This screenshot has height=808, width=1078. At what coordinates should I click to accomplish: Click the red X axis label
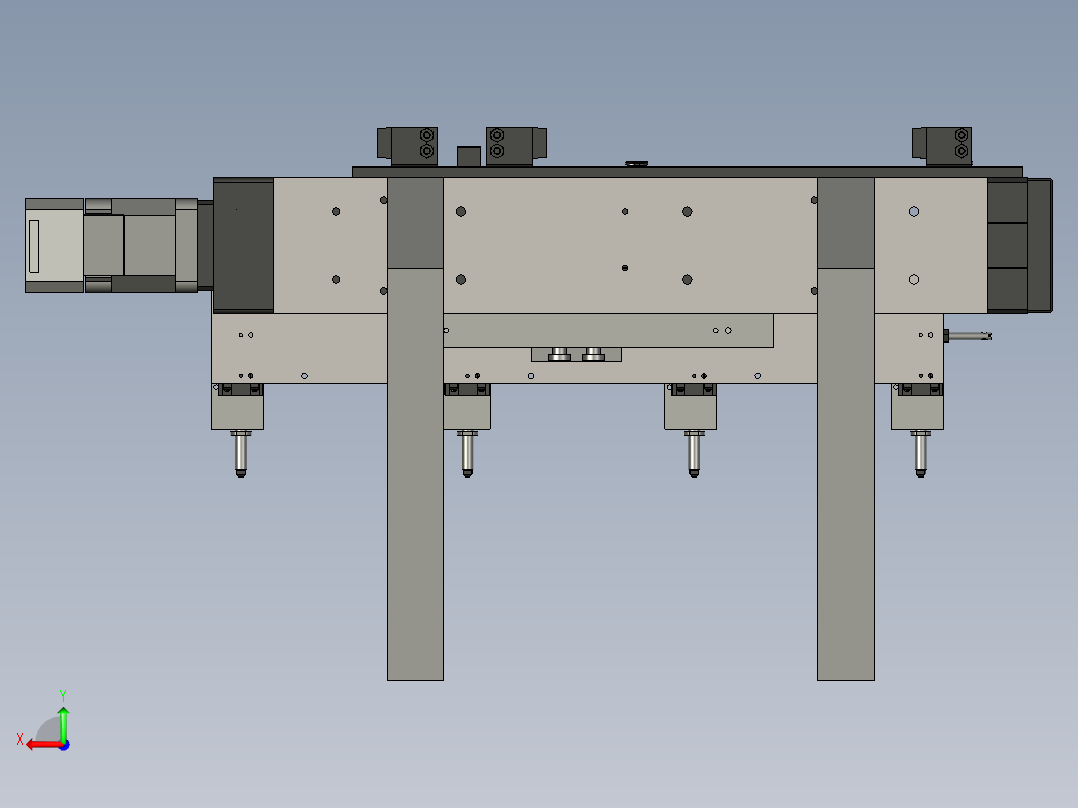tap(20, 739)
